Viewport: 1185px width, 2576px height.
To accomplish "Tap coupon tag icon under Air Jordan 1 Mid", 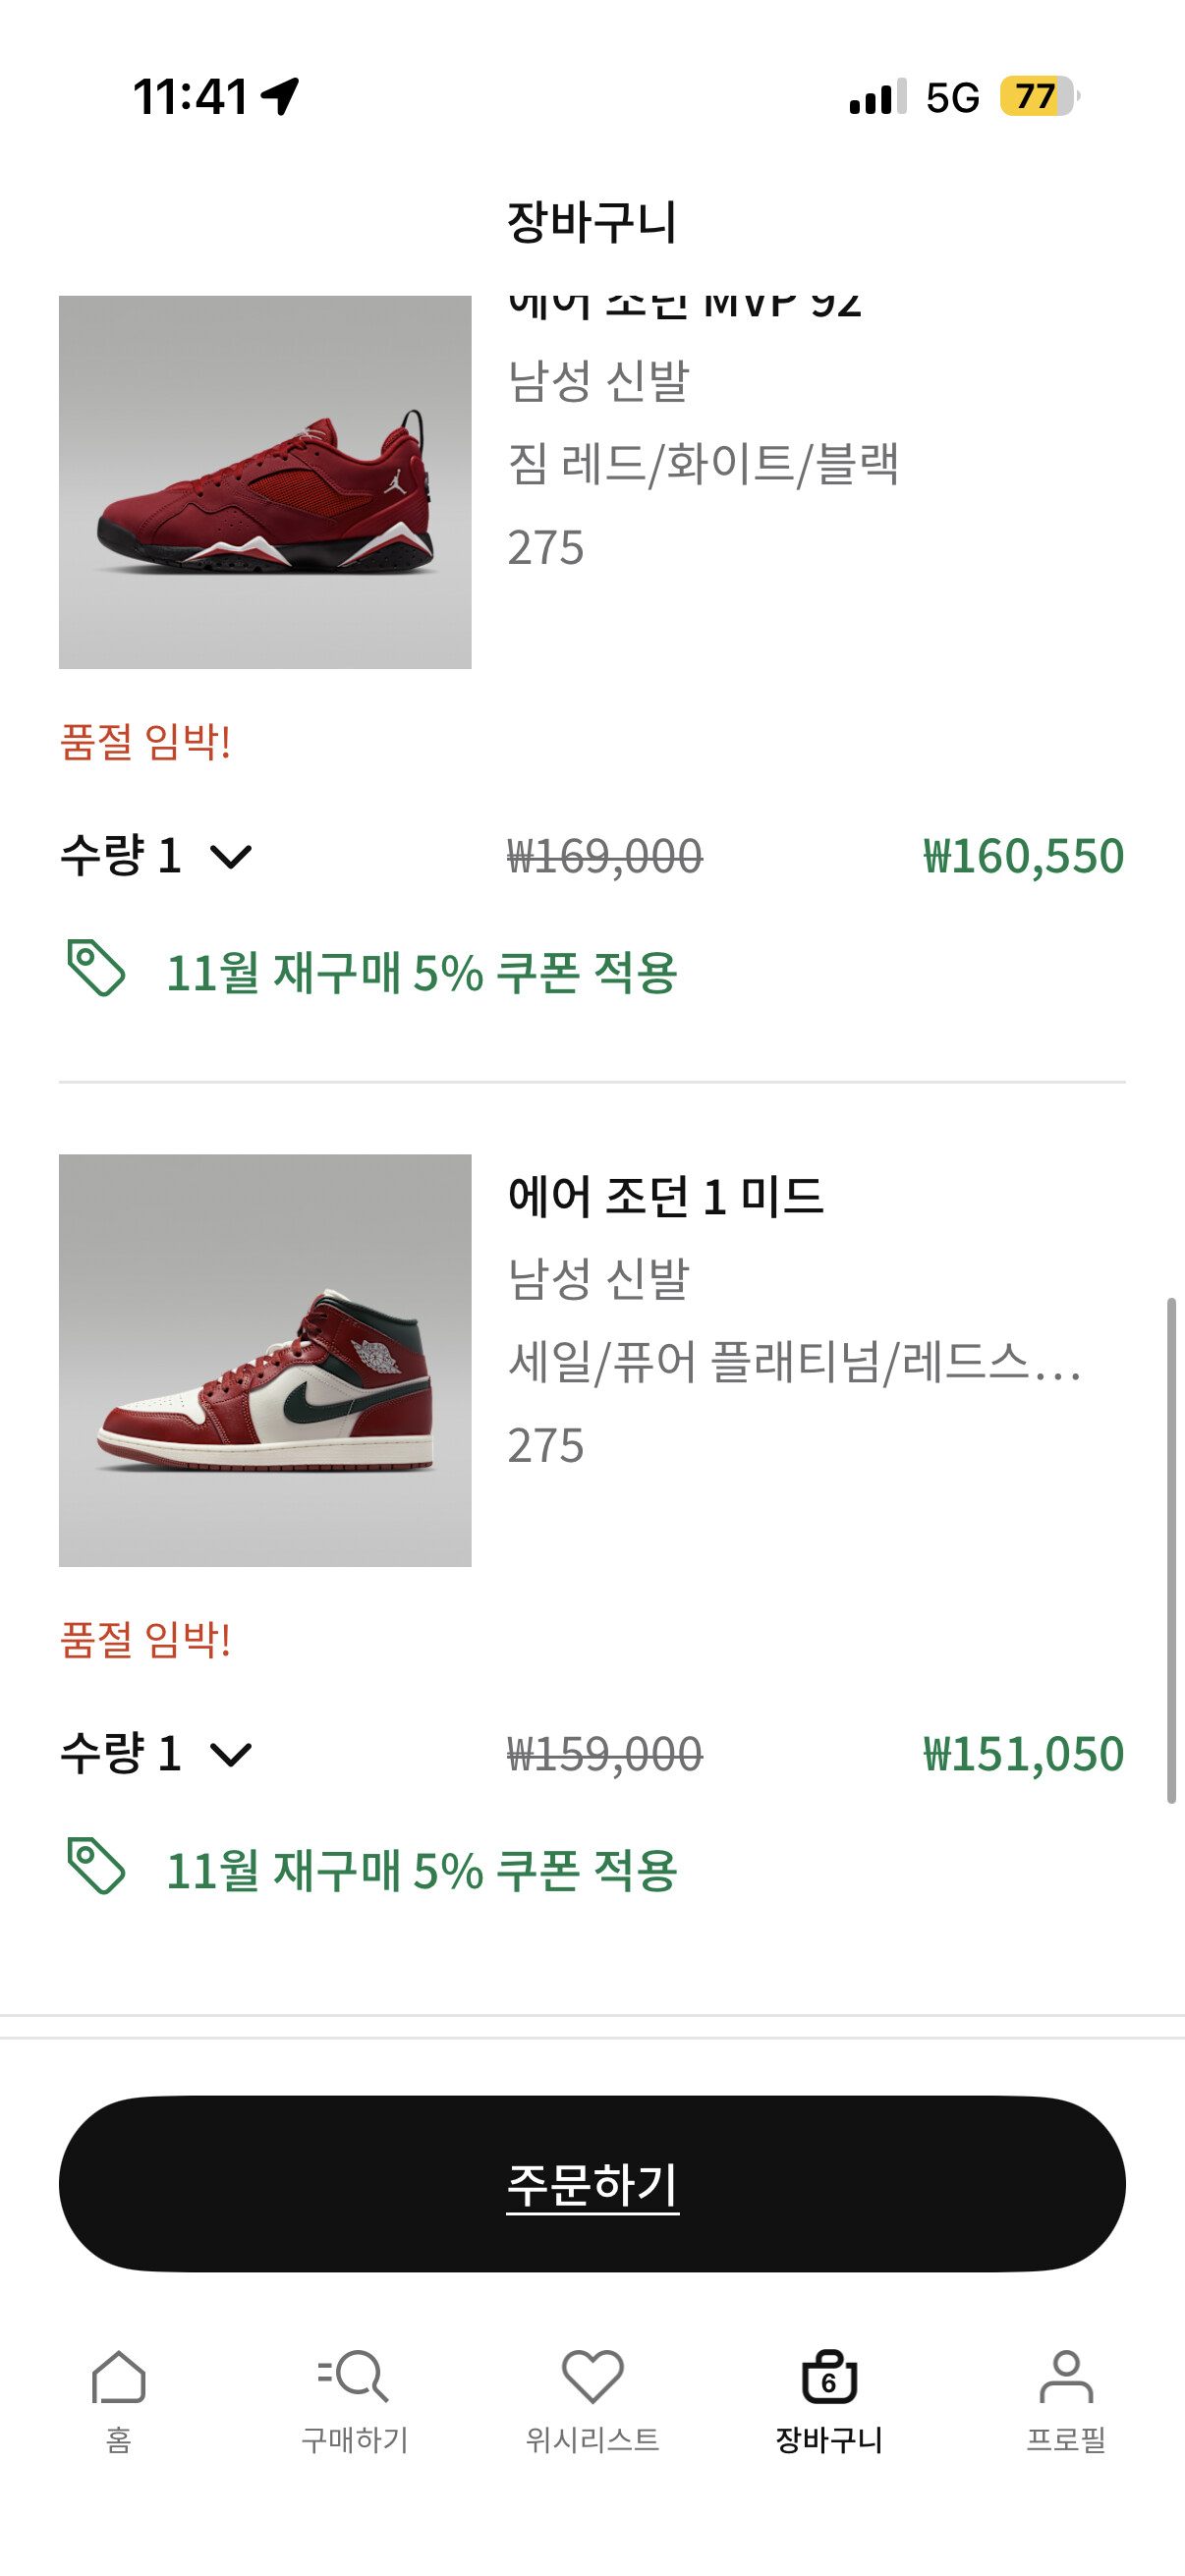I will pos(96,1867).
